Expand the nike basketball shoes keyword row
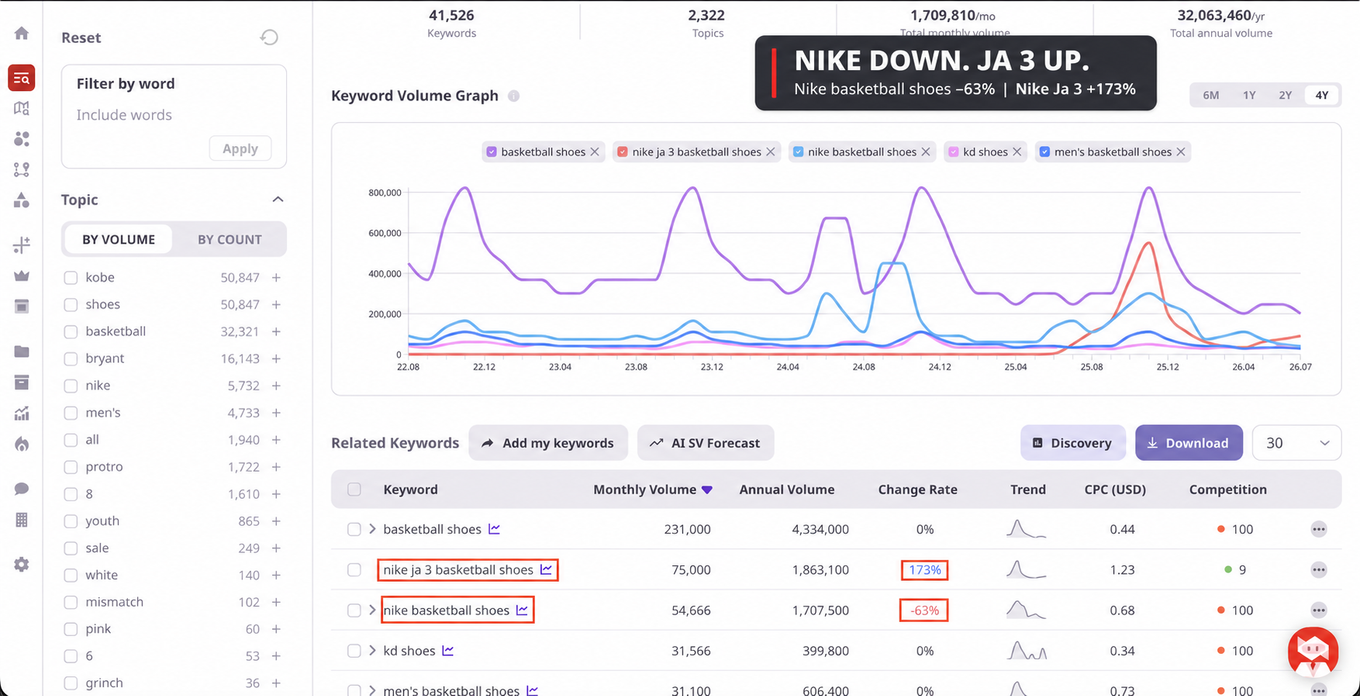Screen dimensions: 1360x696 (x=372, y=610)
